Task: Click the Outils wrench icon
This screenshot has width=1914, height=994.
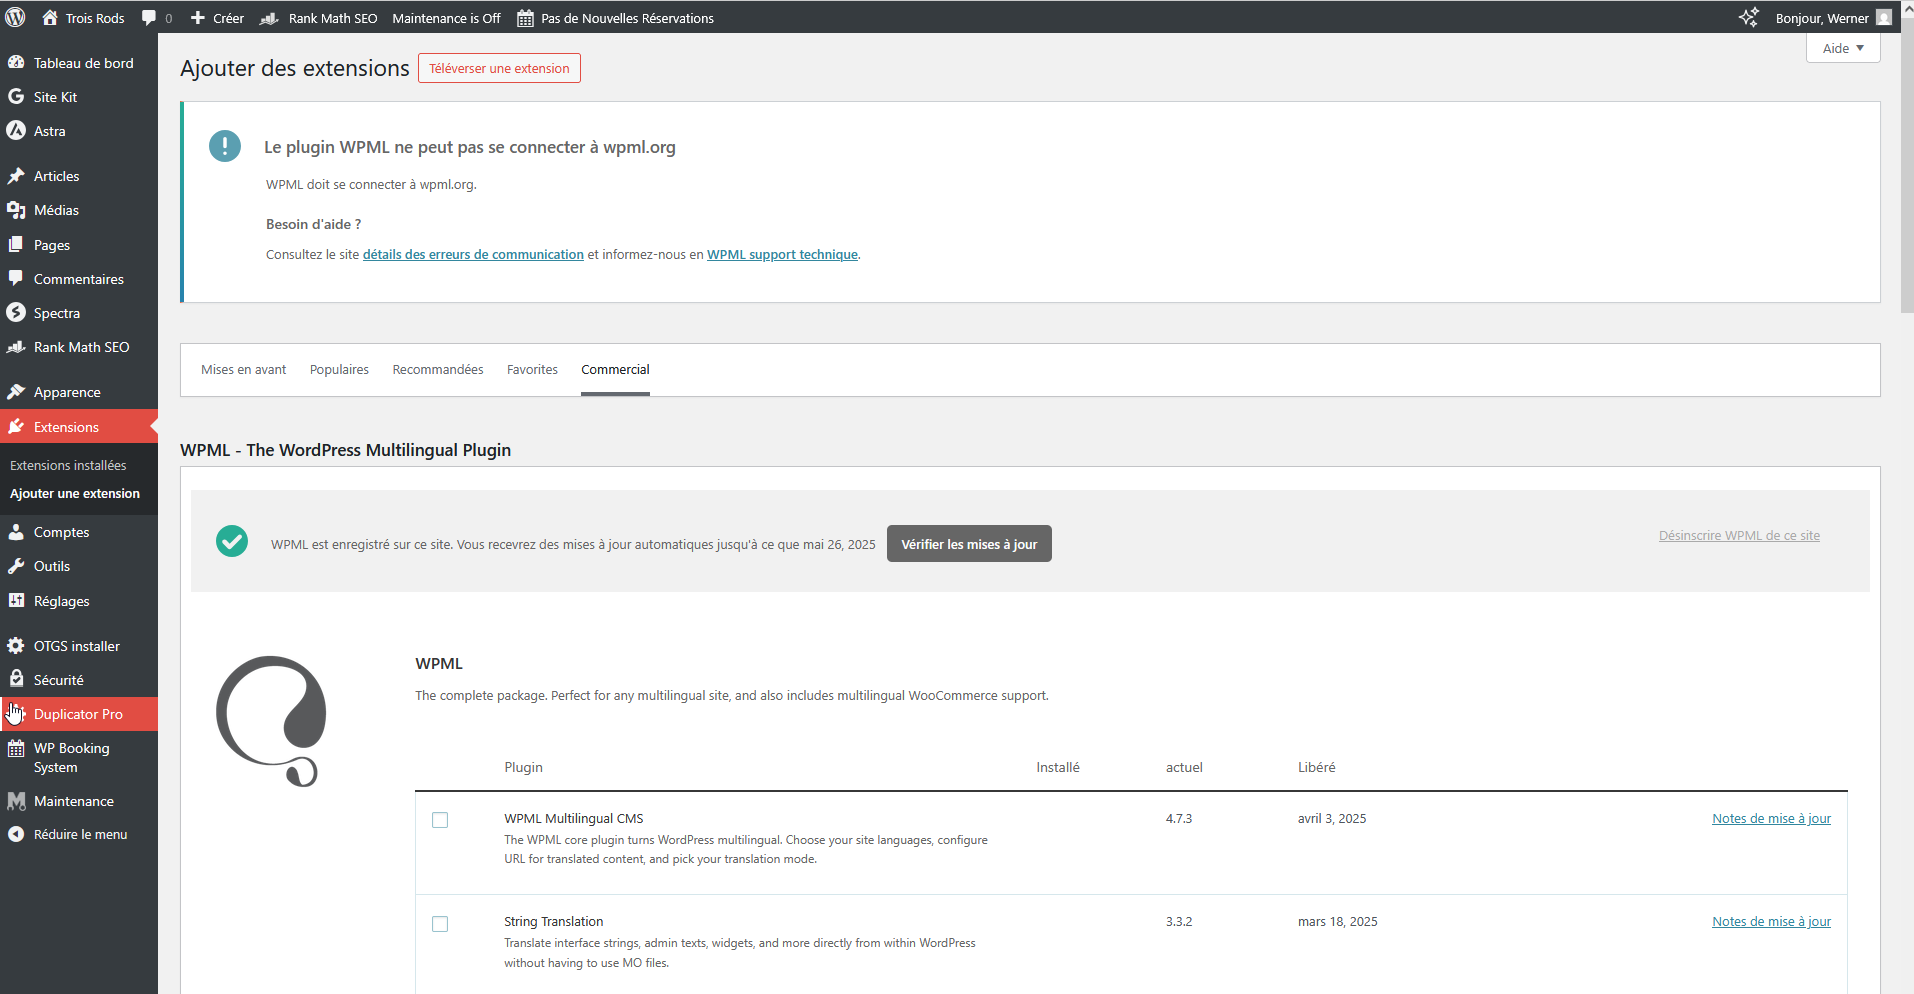Action: pyautogui.click(x=16, y=565)
